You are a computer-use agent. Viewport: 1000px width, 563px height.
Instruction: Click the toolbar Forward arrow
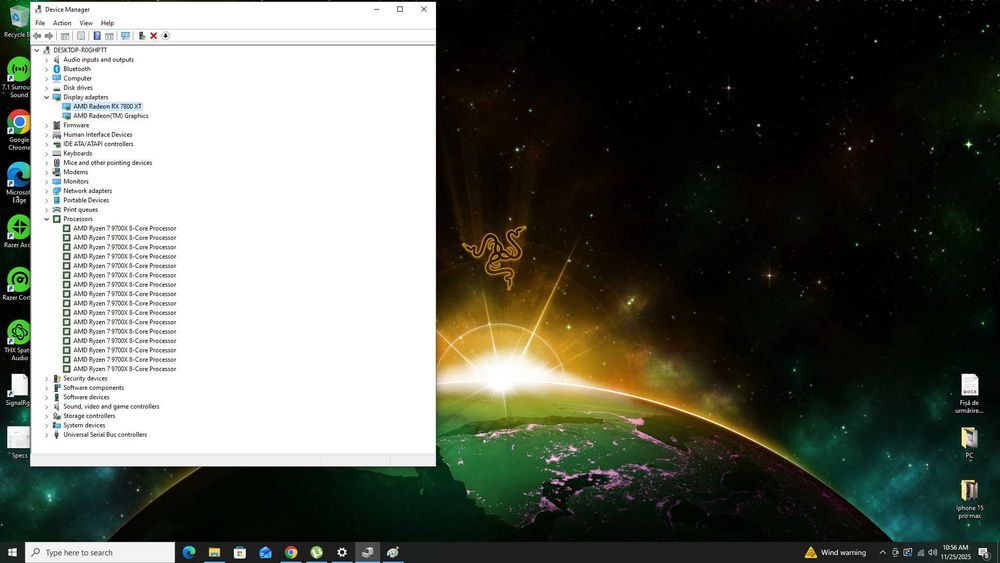[48, 36]
